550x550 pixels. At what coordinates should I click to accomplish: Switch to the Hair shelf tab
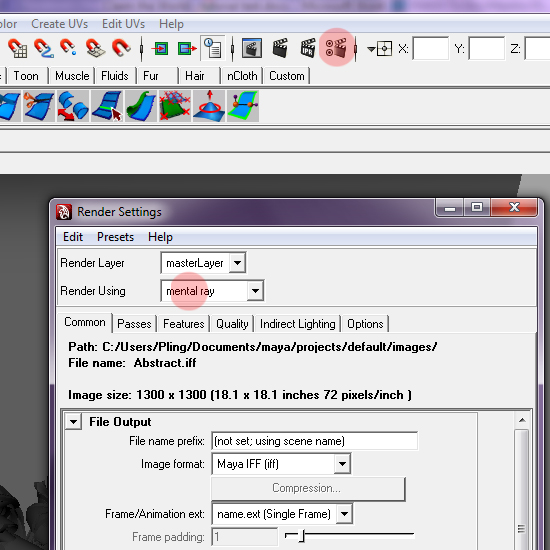point(195,76)
